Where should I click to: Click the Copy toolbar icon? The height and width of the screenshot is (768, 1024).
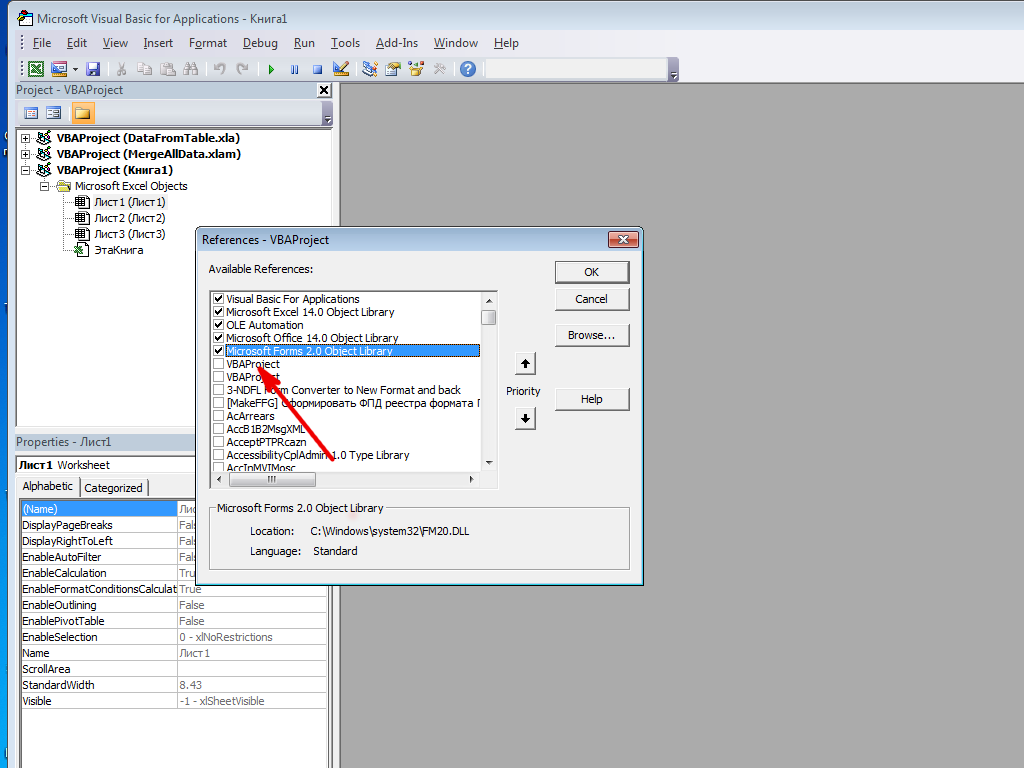coord(144,69)
